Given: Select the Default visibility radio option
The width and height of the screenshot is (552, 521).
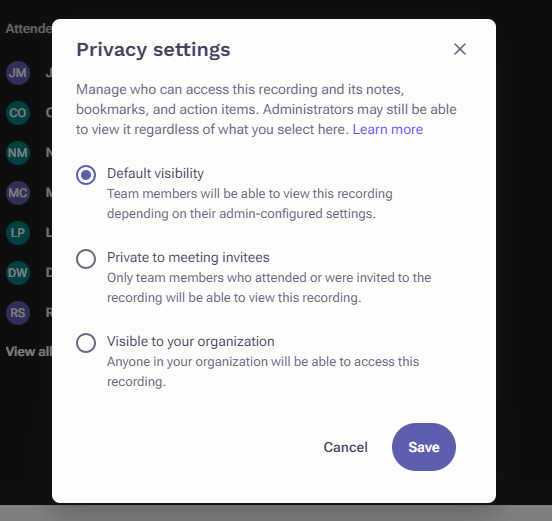Looking at the screenshot, I should click(86, 175).
